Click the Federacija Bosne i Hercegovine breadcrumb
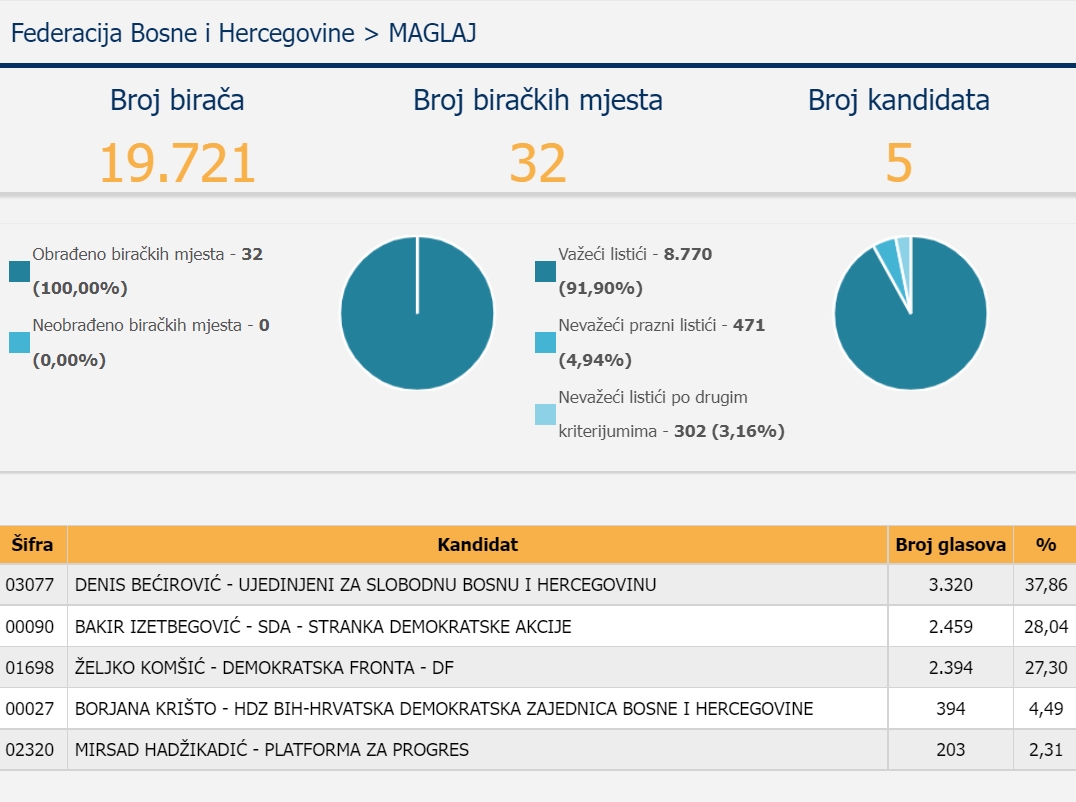1076x802 pixels. (182, 33)
